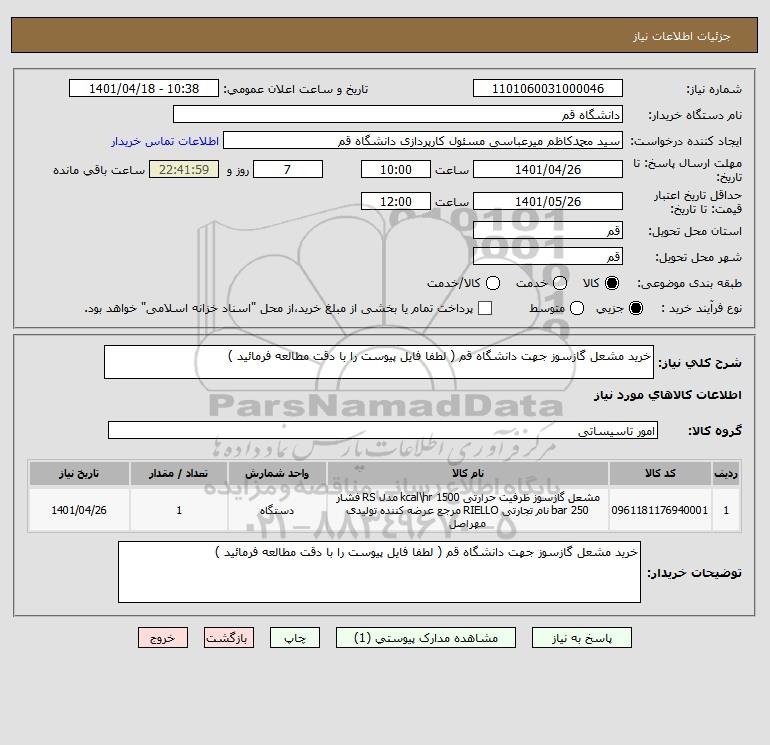Click the طبقه بندی موضوعی label
The image size is (770, 745).
point(689,283)
